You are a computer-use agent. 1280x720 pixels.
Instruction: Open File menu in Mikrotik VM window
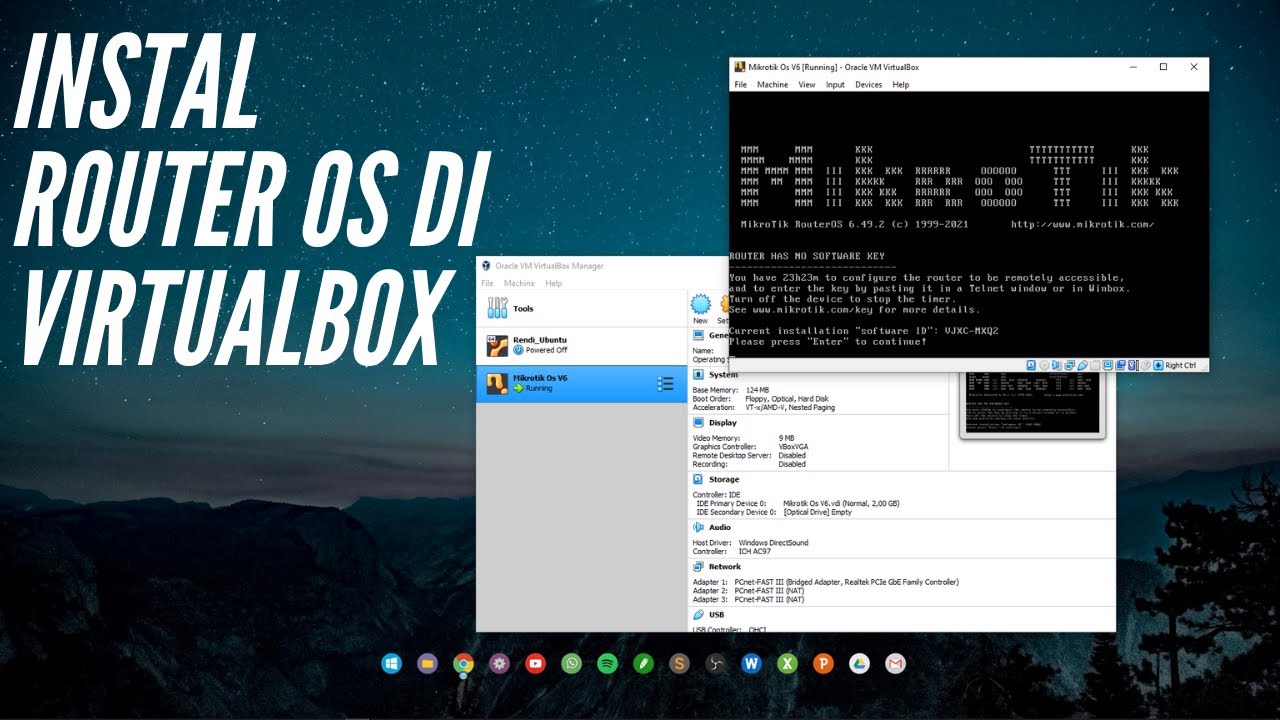tap(741, 85)
